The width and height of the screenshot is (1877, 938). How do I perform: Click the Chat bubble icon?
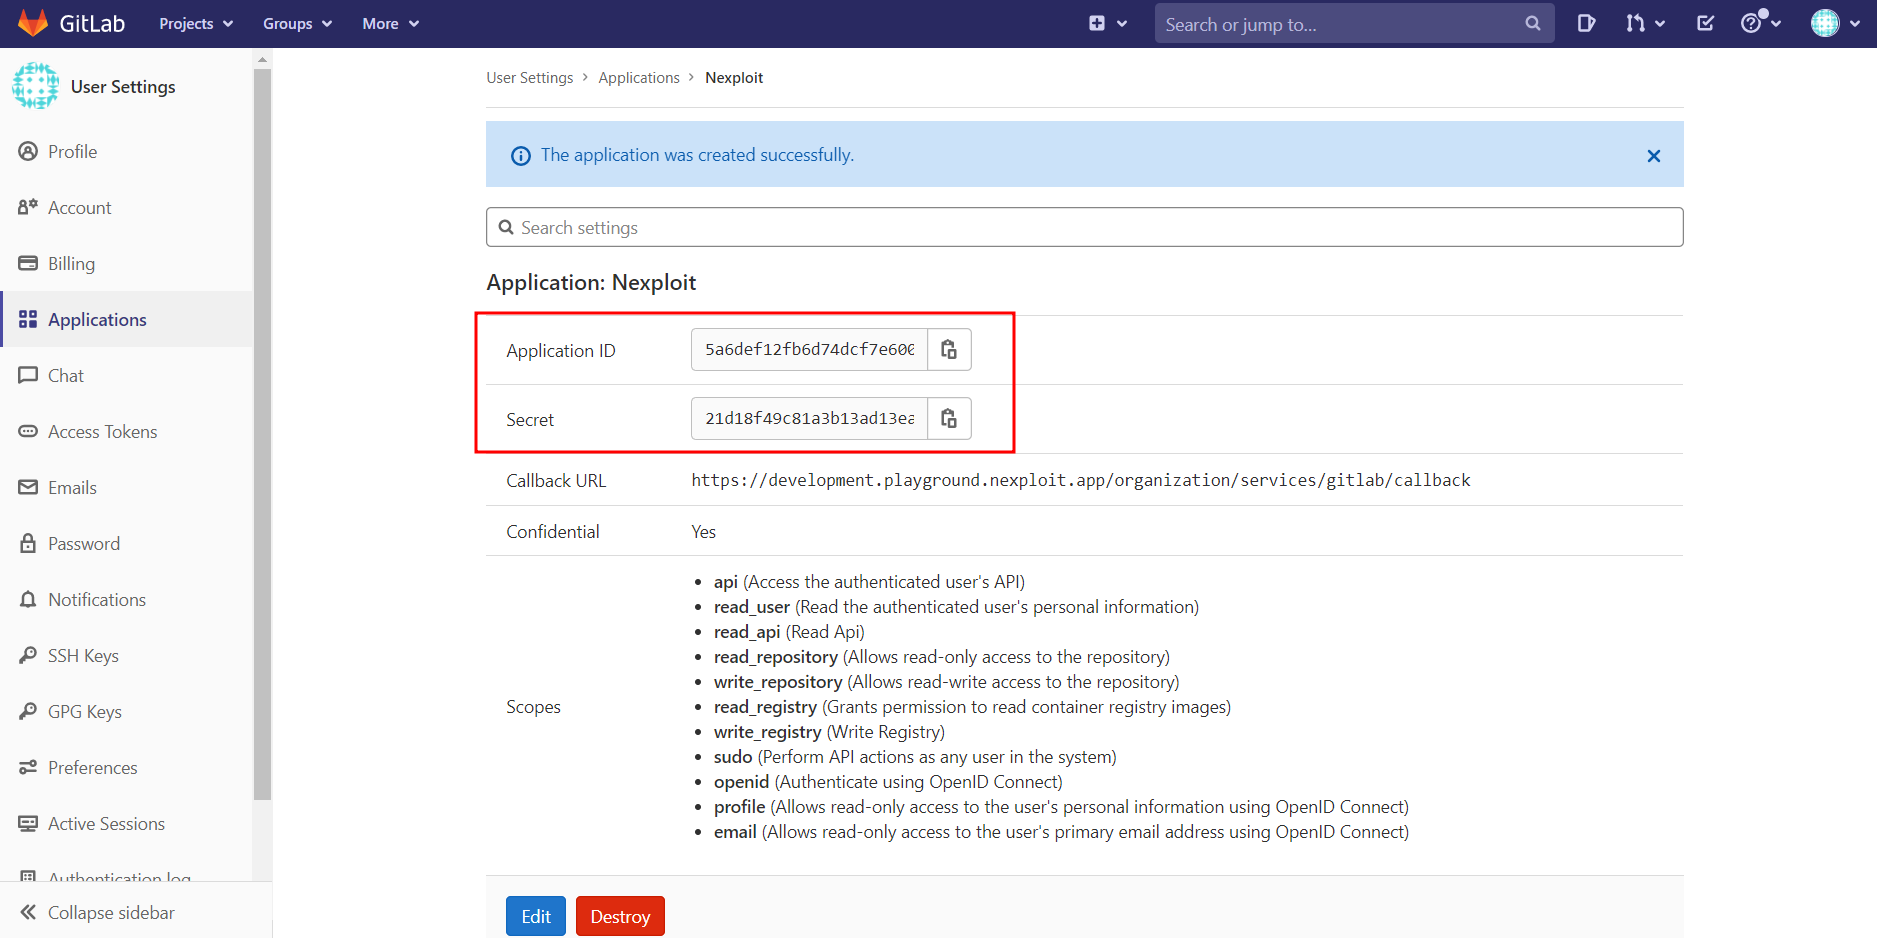(28, 375)
